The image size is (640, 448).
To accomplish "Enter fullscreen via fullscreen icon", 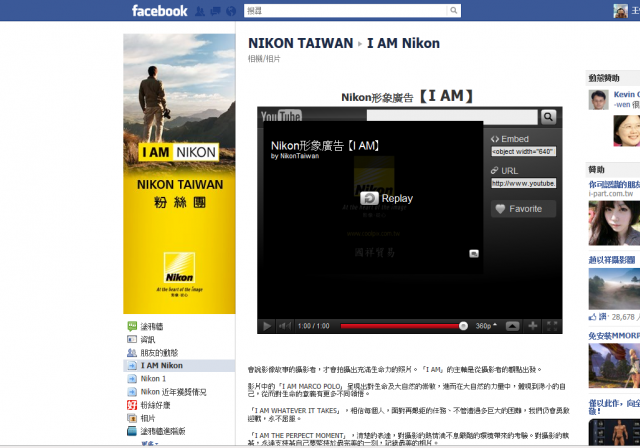I will pos(552,326).
